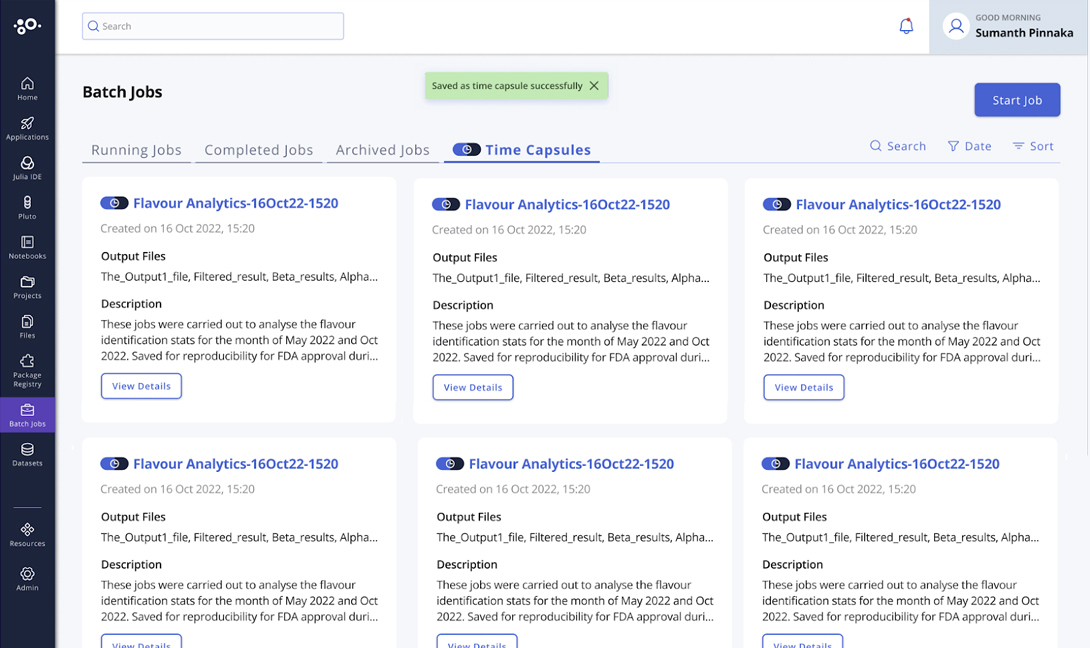Image resolution: width=1090 pixels, height=648 pixels.
Task: Click the notification bell icon
Action: (x=906, y=27)
